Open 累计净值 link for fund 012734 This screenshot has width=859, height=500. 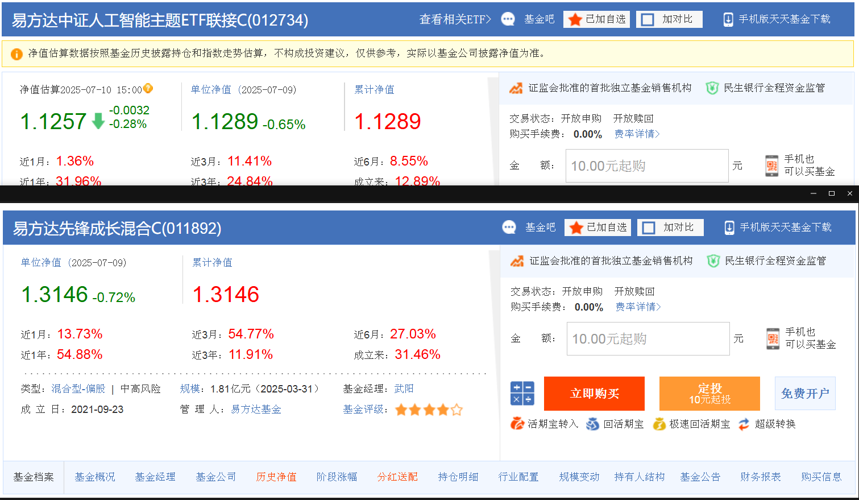pos(374,89)
